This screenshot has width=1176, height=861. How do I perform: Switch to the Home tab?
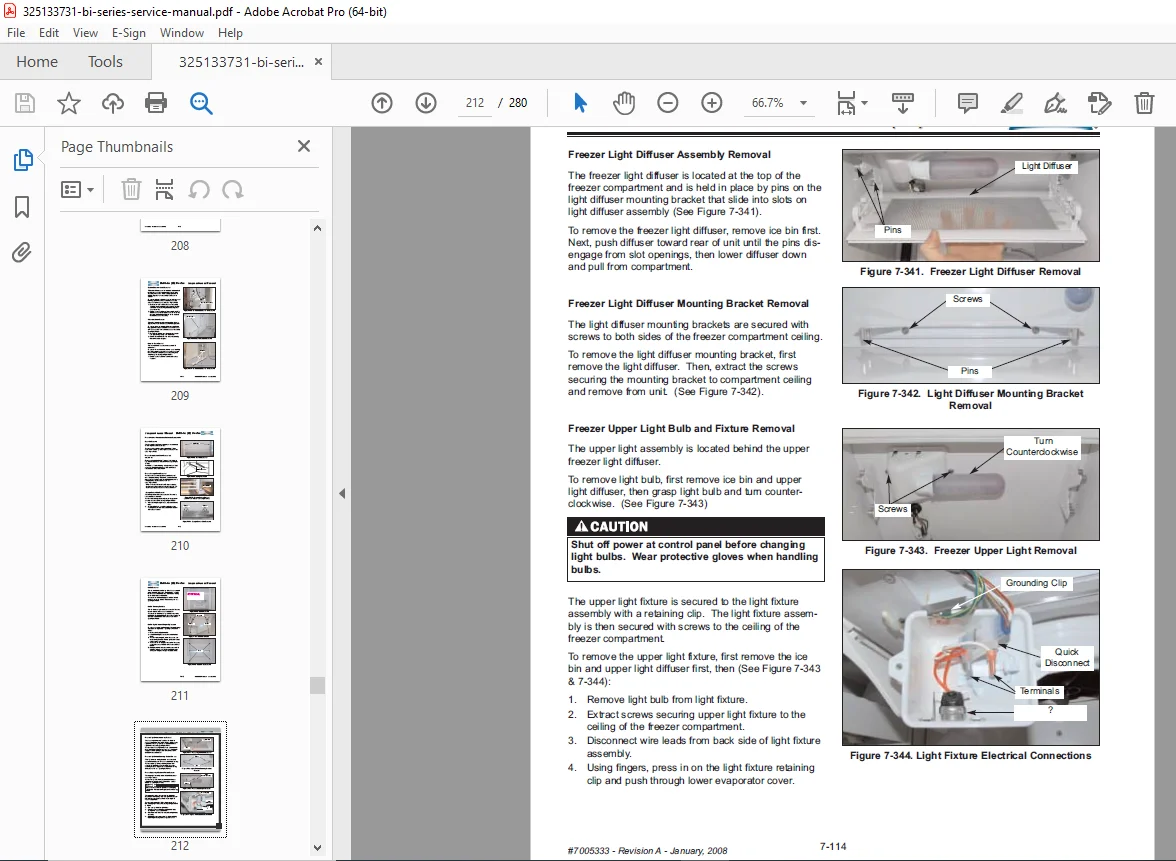pos(37,62)
